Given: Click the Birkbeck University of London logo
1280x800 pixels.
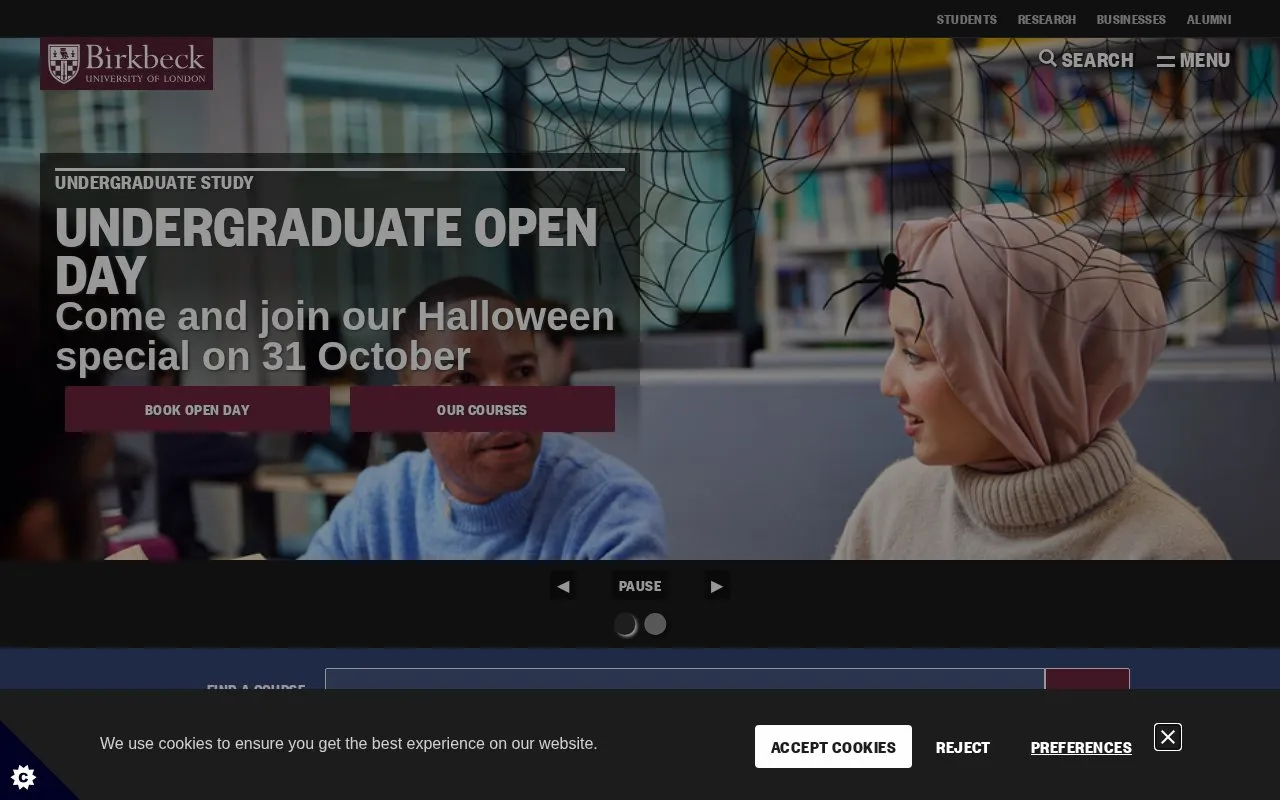Looking at the screenshot, I should 126,64.
